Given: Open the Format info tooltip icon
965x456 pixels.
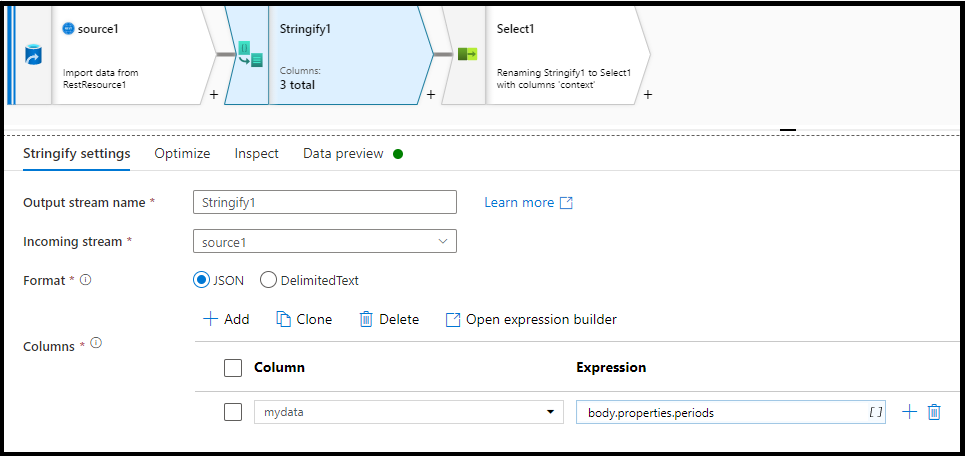Looking at the screenshot, I should tap(86, 280).
